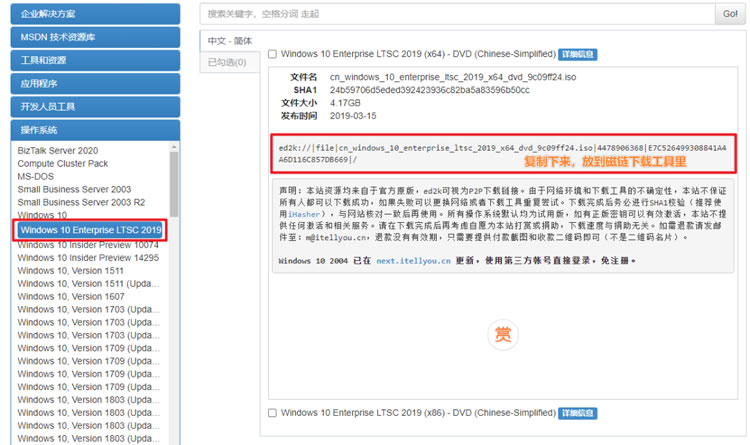This screenshot has width=750, height=445.
Task: Select Small Business Server 2003
Action: pos(74,189)
